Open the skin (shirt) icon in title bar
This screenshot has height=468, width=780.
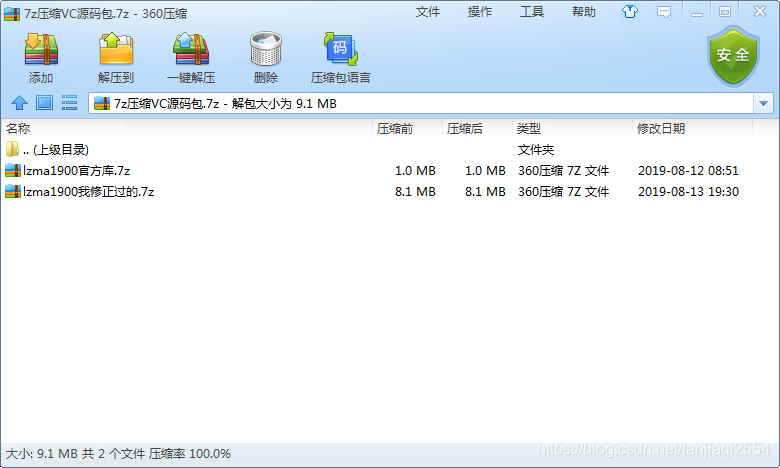coord(630,11)
